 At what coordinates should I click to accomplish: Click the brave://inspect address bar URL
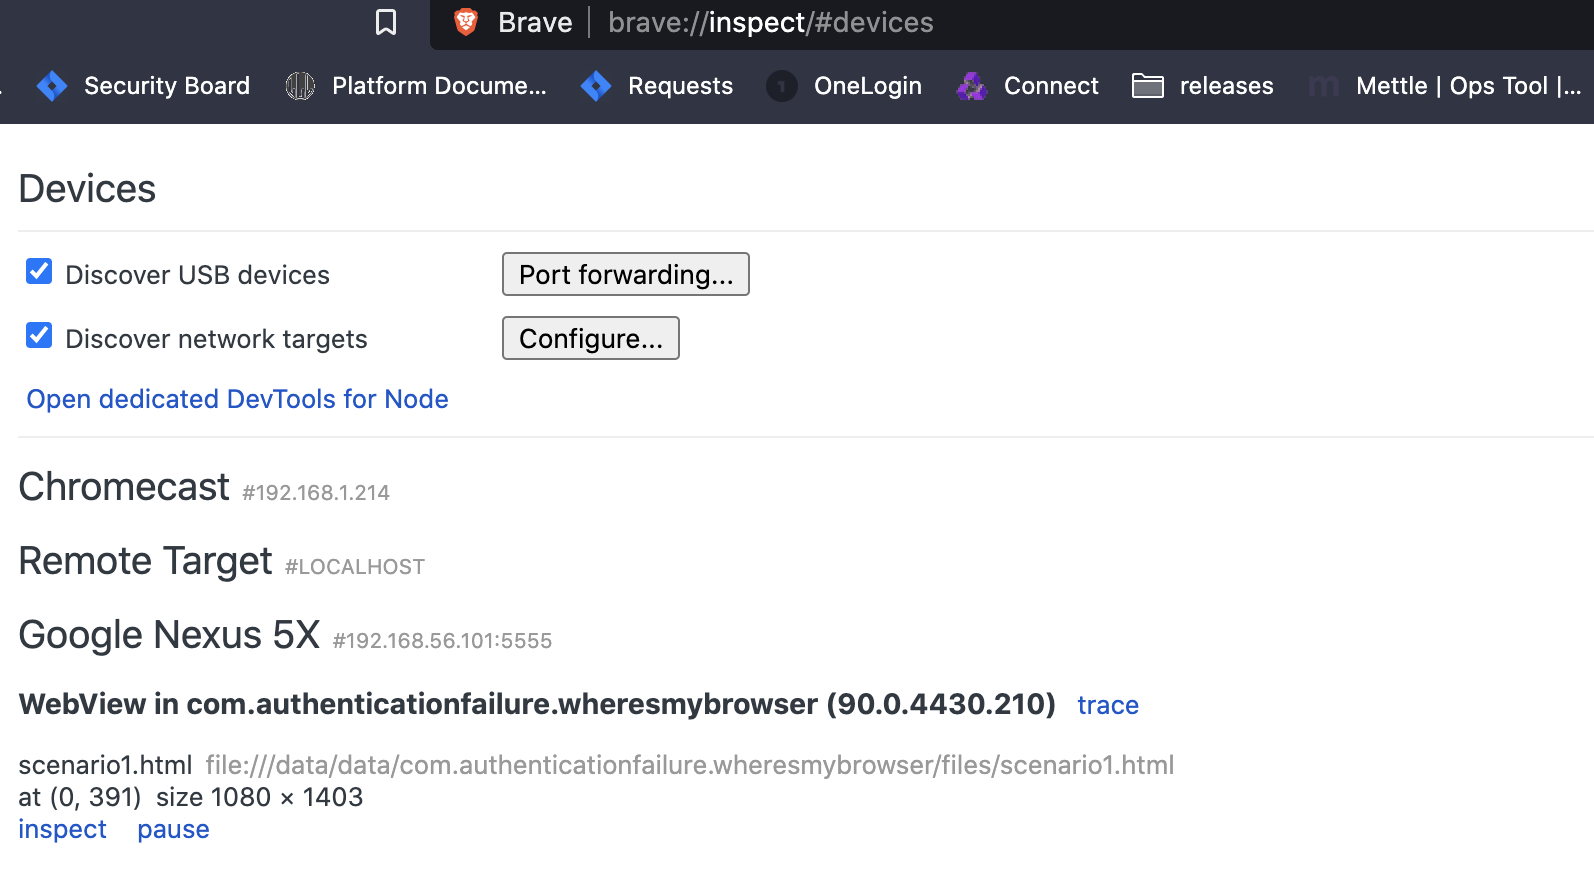click(770, 23)
